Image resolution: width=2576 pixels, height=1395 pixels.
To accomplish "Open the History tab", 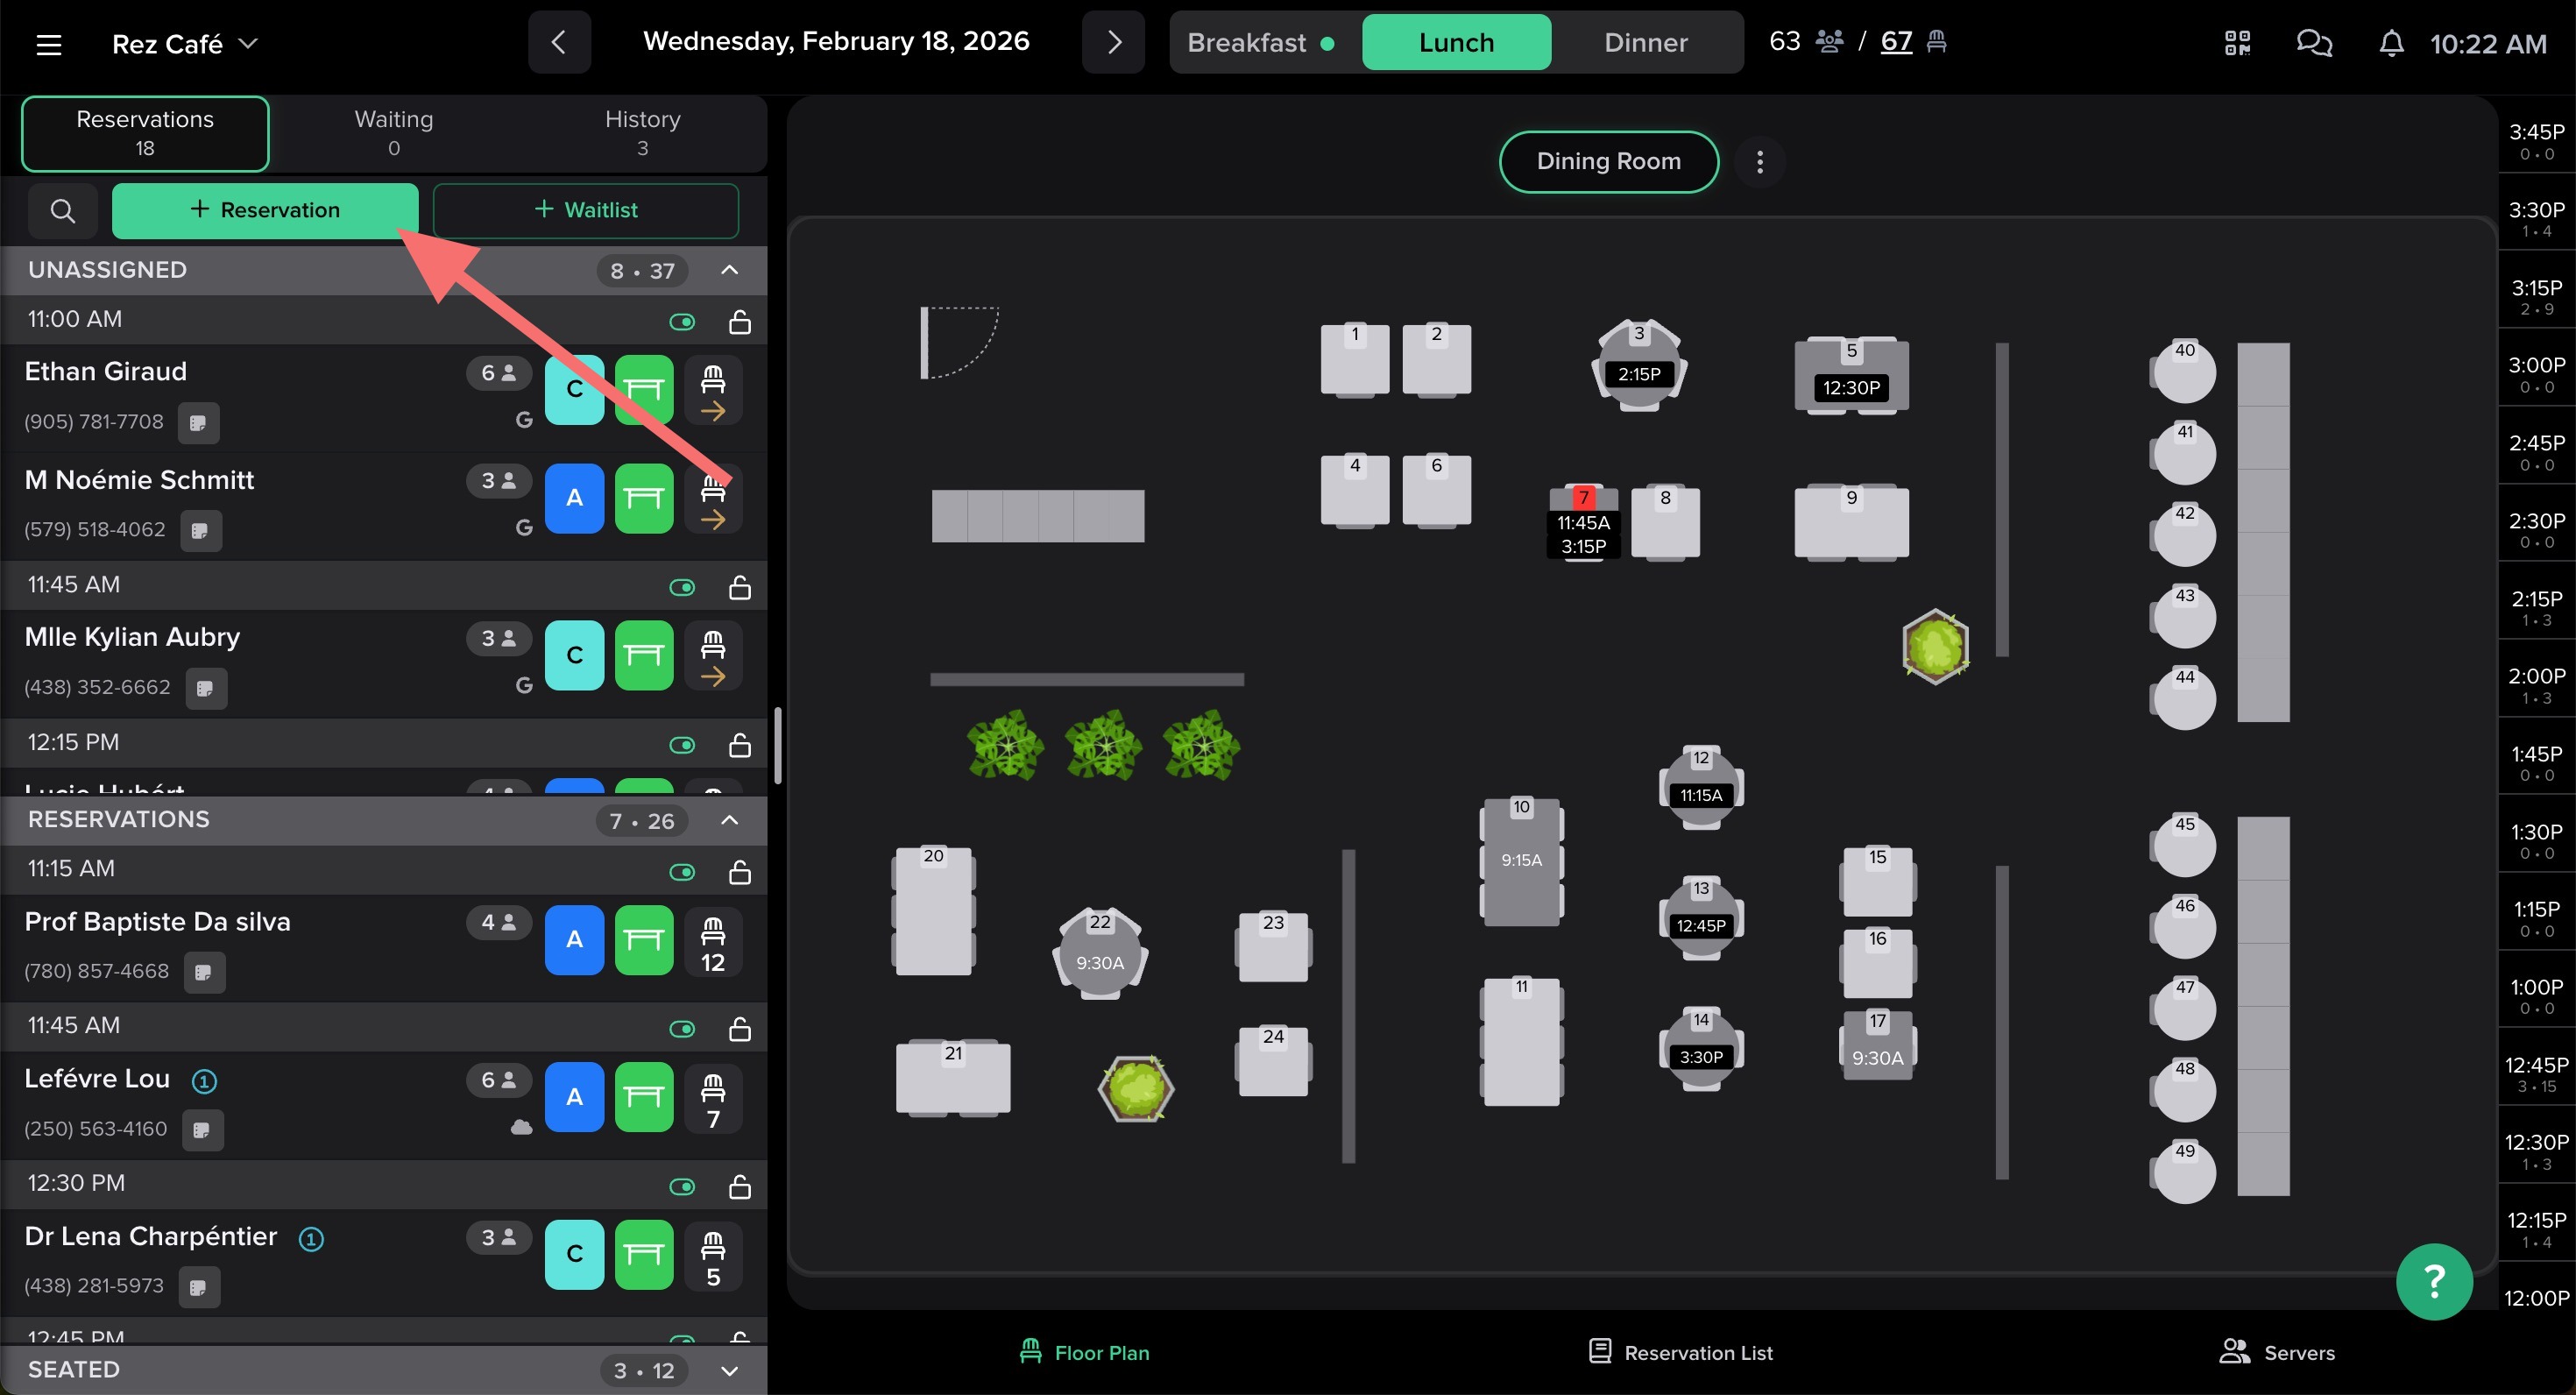I will pyautogui.click(x=642, y=133).
